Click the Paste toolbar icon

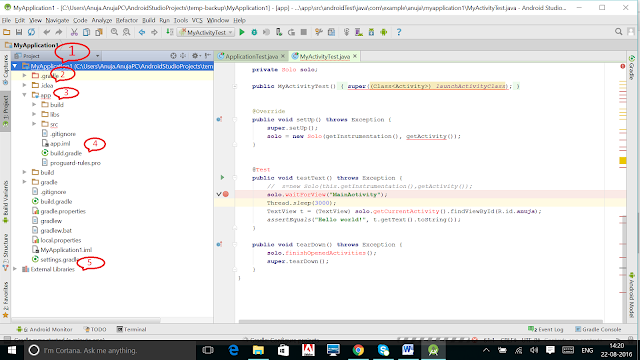click(x=99, y=32)
